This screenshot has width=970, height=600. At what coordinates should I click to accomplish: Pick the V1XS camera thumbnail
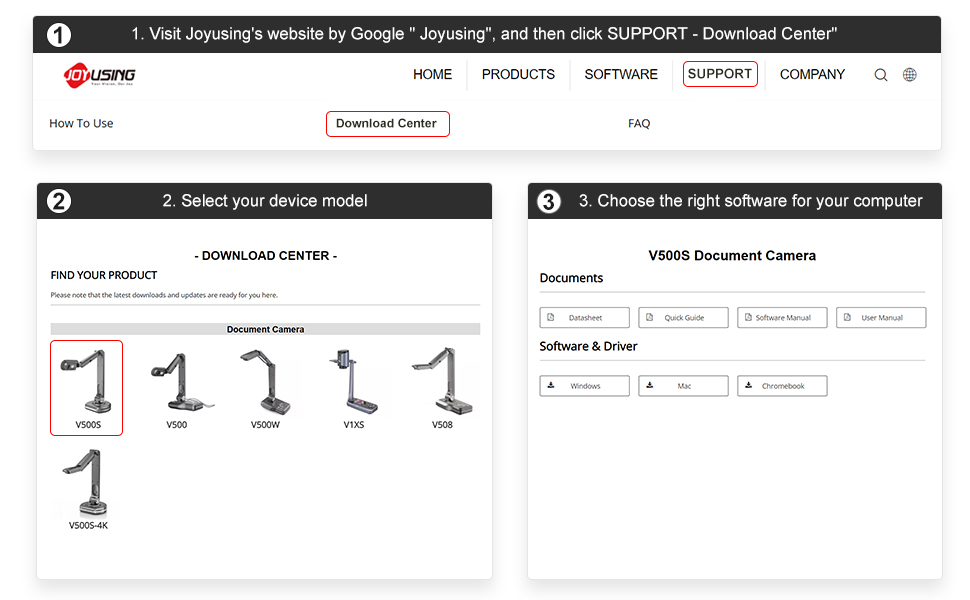pyautogui.click(x=354, y=385)
